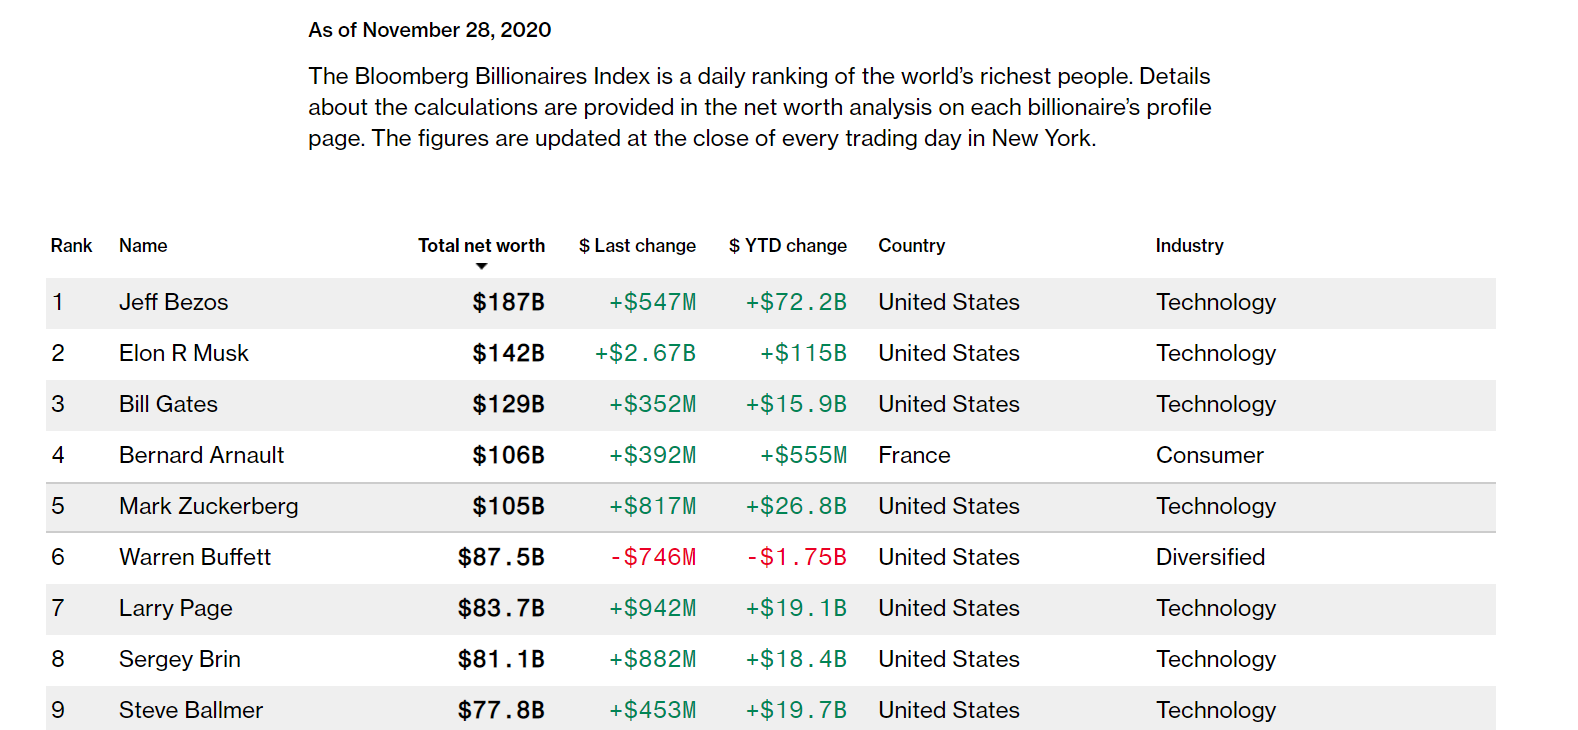Open Larry Page profile link
Image resolution: width=1578 pixels, height=730 pixels.
point(175,608)
